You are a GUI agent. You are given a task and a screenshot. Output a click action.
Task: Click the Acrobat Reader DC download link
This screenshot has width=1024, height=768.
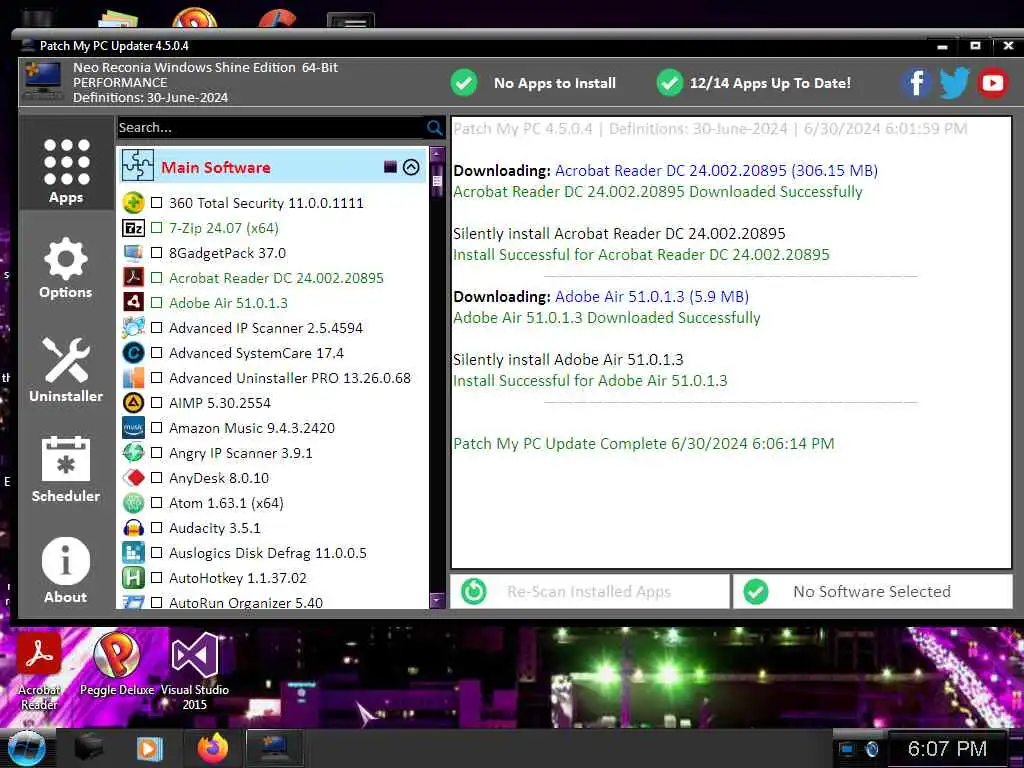click(716, 170)
